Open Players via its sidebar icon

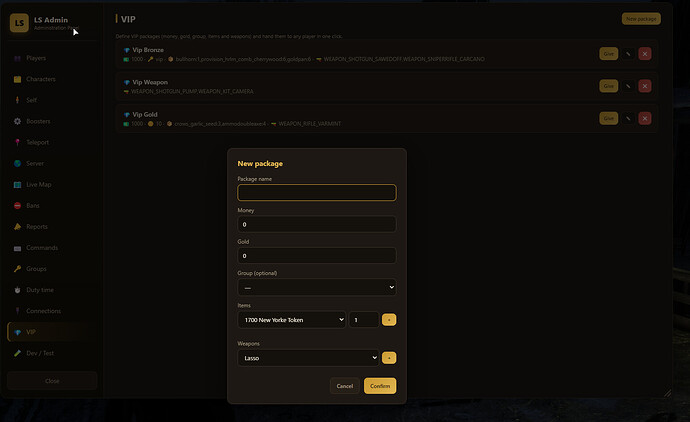tap(17, 58)
